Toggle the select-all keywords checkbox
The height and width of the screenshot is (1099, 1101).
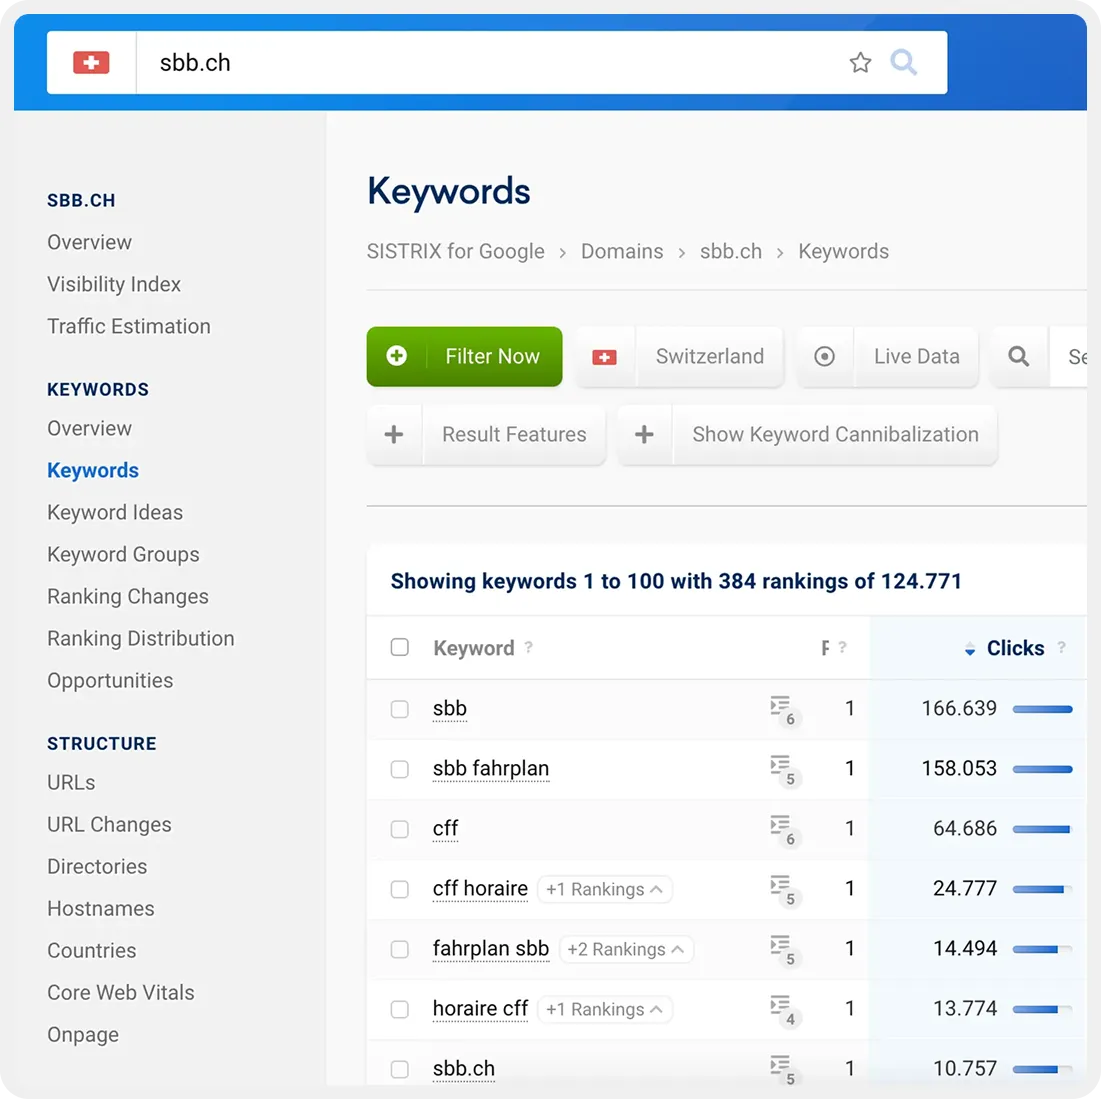[x=400, y=647]
